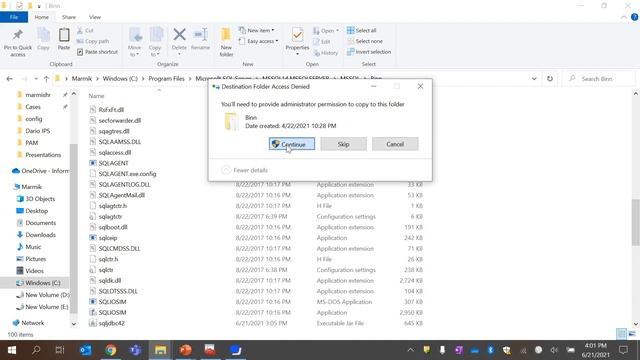Screen dimensions: 640x360
Task: Click Edit in the Open group
Action: click(x=322, y=41)
